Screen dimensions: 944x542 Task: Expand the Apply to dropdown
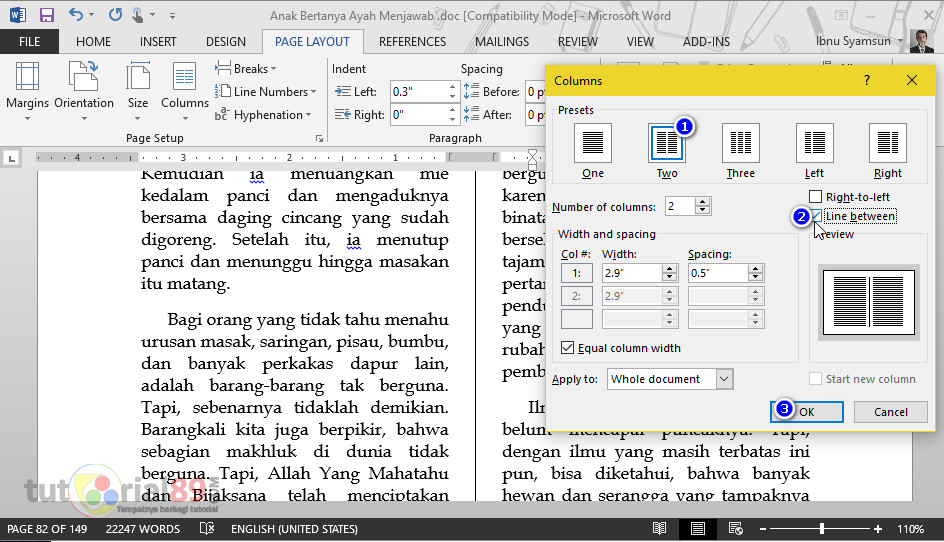(724, 379)
